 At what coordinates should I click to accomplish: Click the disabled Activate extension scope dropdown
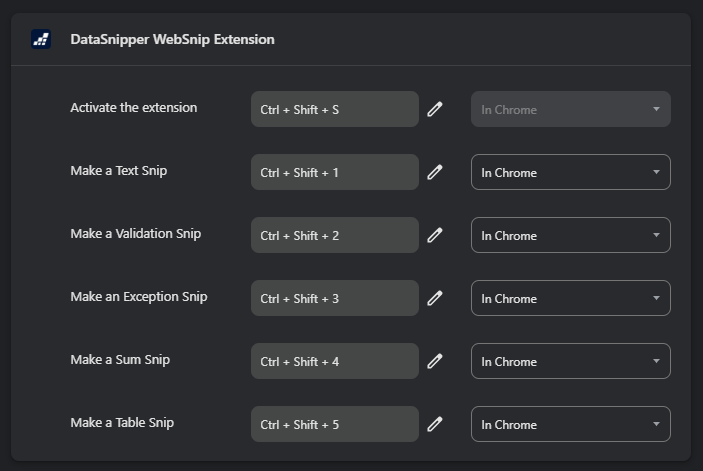[570, 110]
